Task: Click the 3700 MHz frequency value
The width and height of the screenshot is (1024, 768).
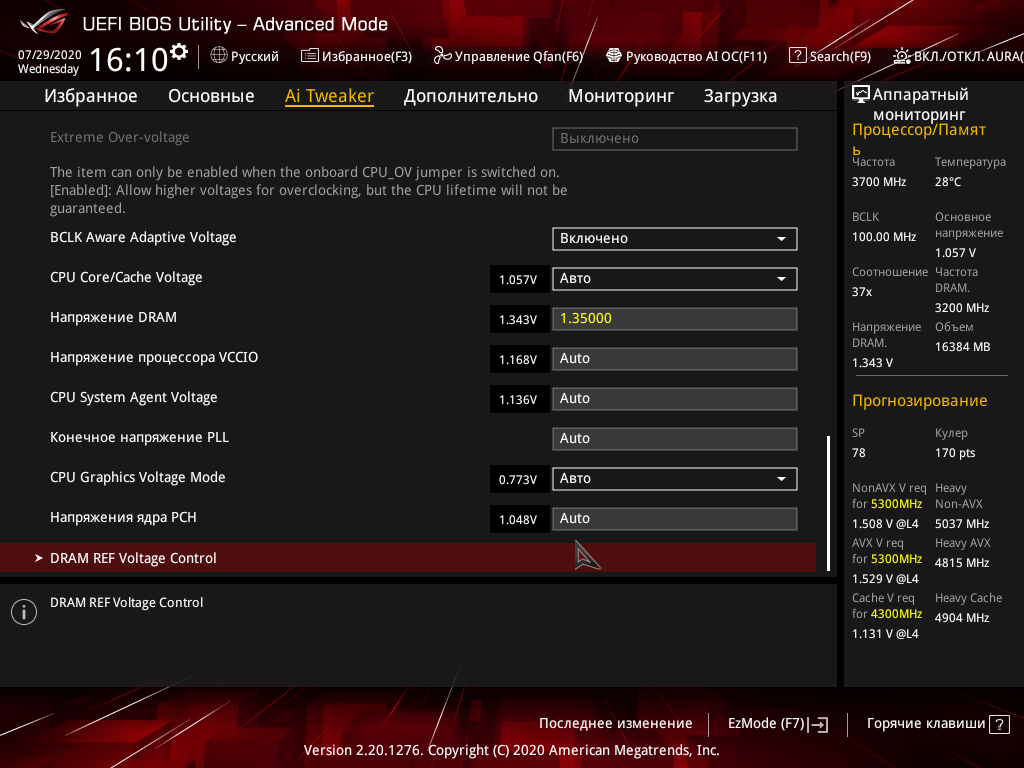Action: click(879, 182)
